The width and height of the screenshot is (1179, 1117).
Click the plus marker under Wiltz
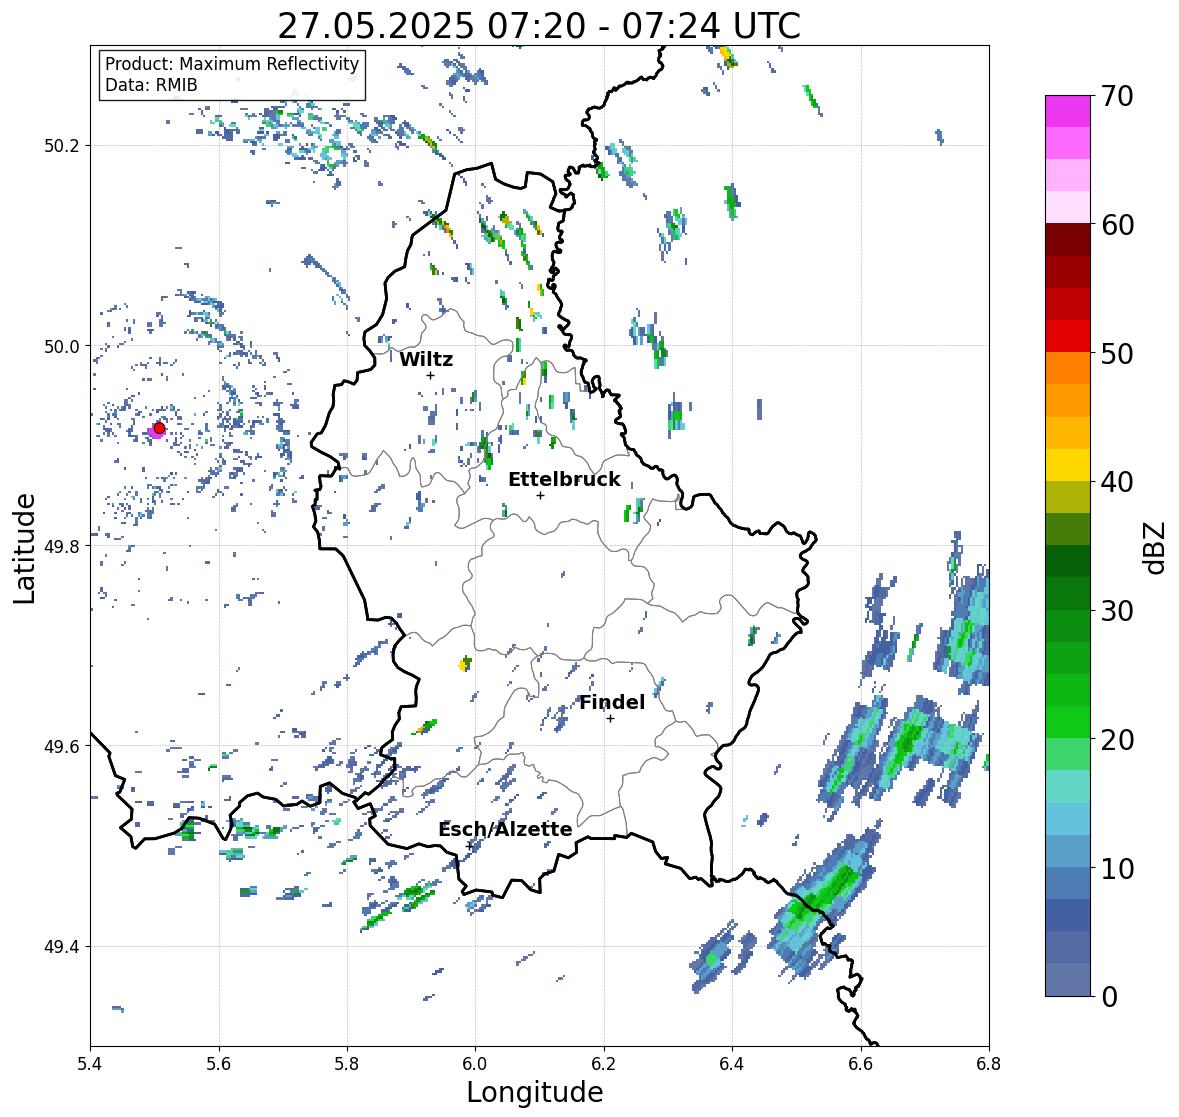click(430, 375)
